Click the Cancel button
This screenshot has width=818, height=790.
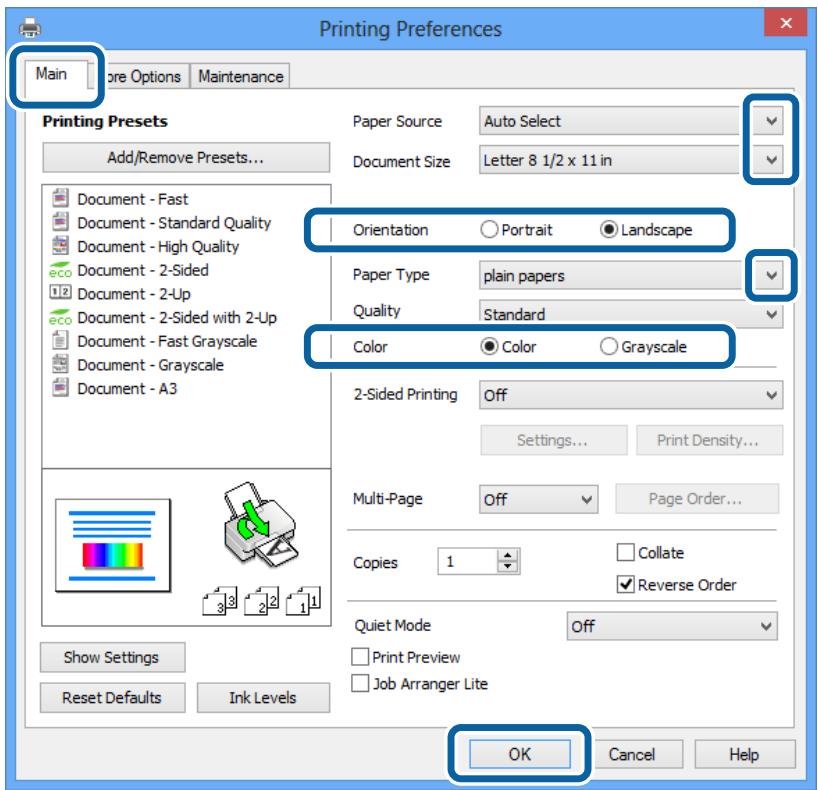[x=632, y=754]
